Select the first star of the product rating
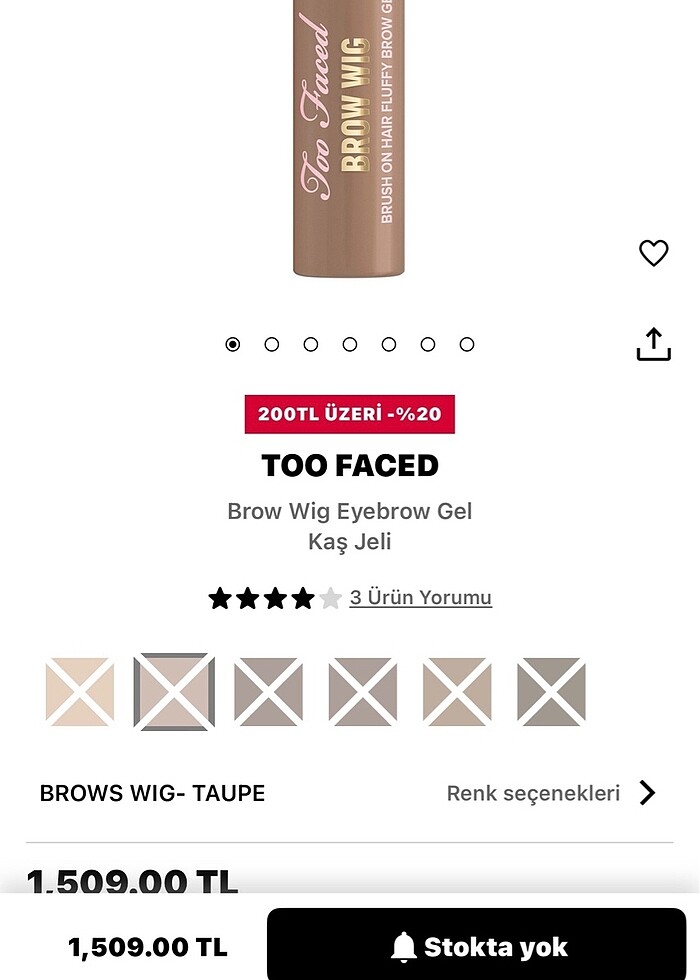The image size is (700, 980). (x=220, y=597)
